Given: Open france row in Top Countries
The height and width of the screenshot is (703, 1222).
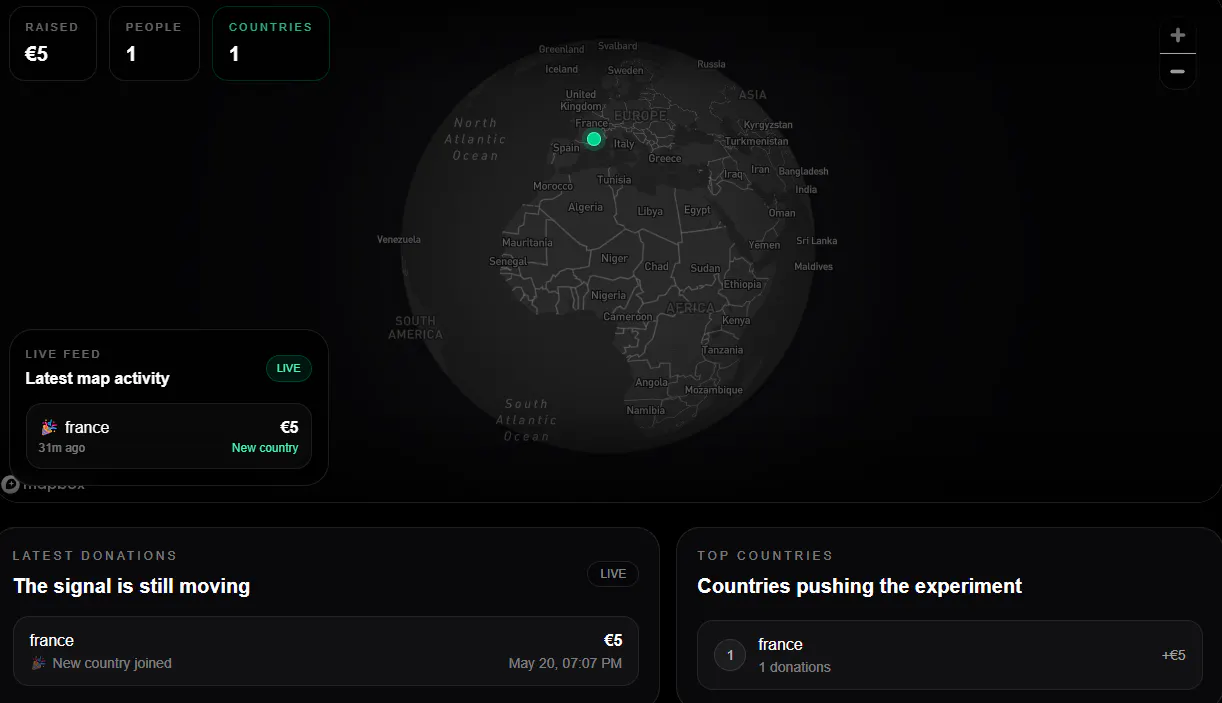Looking at the screenshot, I should (x=949, y=655).
